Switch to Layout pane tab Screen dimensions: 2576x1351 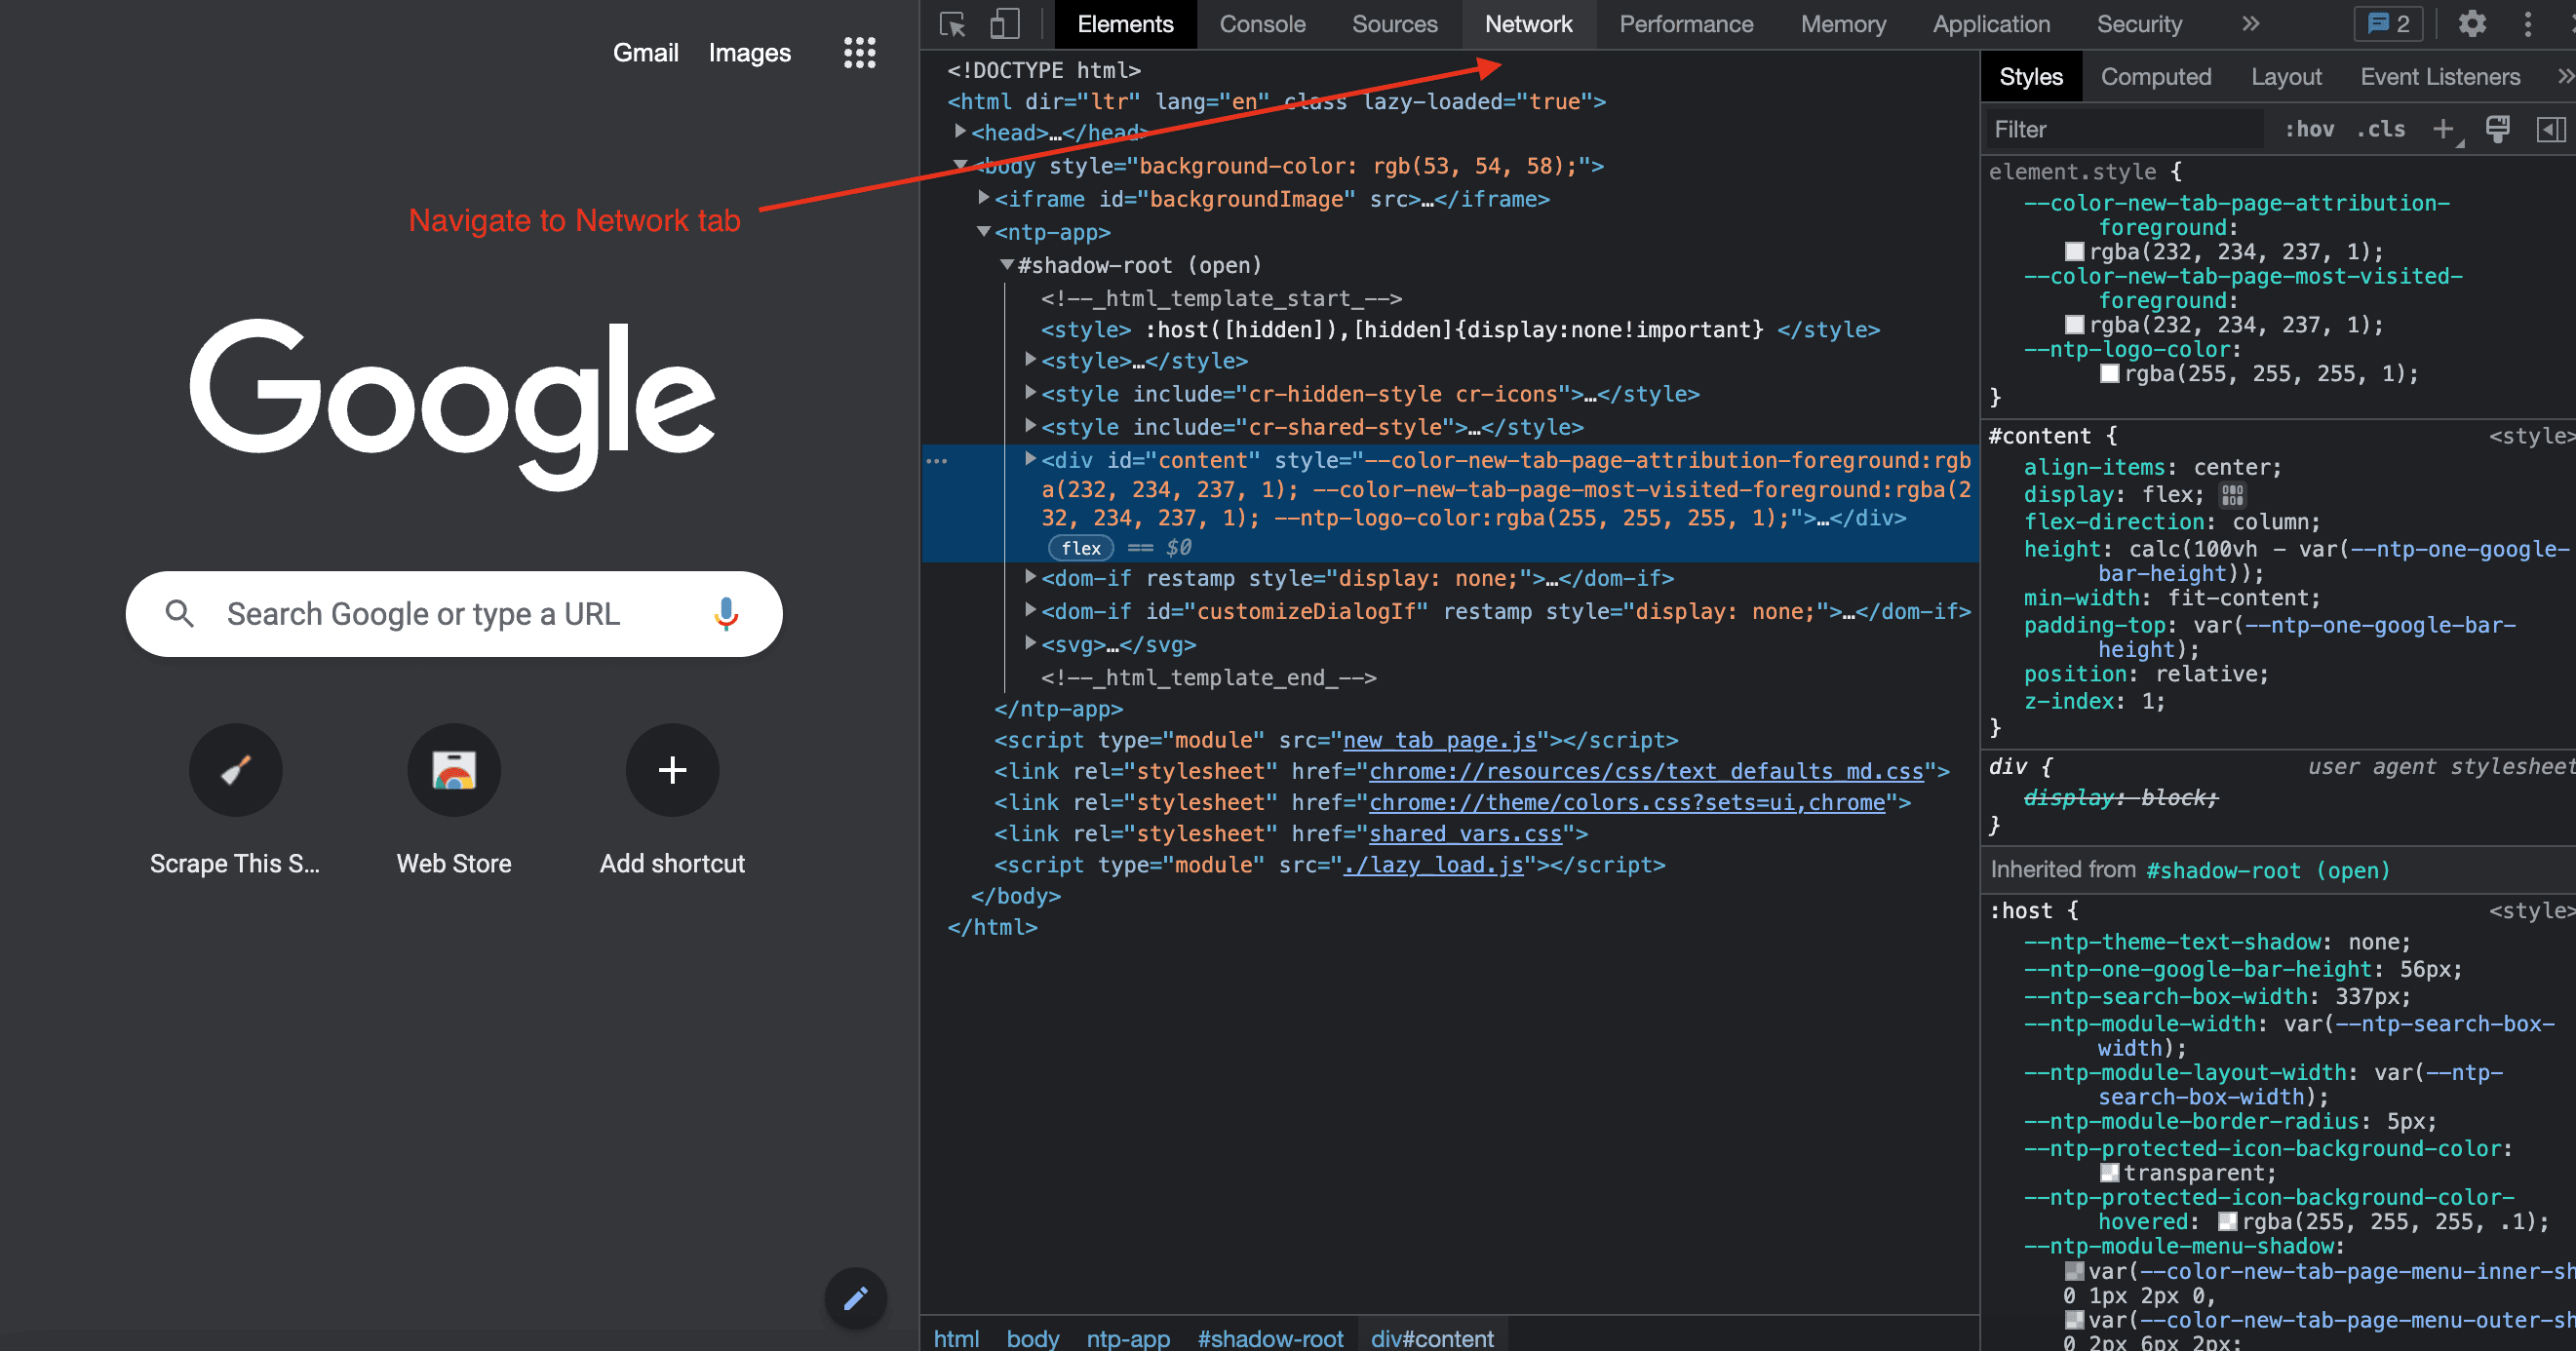coord(2286,77)
